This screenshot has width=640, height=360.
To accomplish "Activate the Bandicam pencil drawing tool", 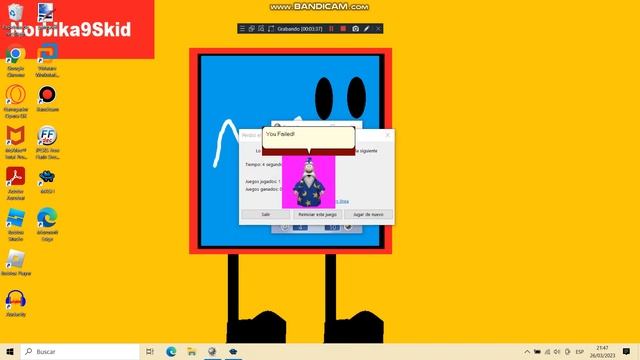I will (x=367, y=29).
